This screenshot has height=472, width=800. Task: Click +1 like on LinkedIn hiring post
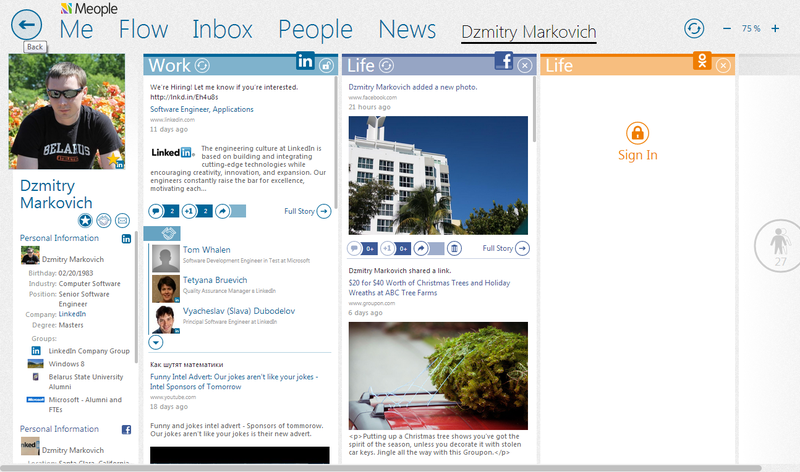[189, 211]
